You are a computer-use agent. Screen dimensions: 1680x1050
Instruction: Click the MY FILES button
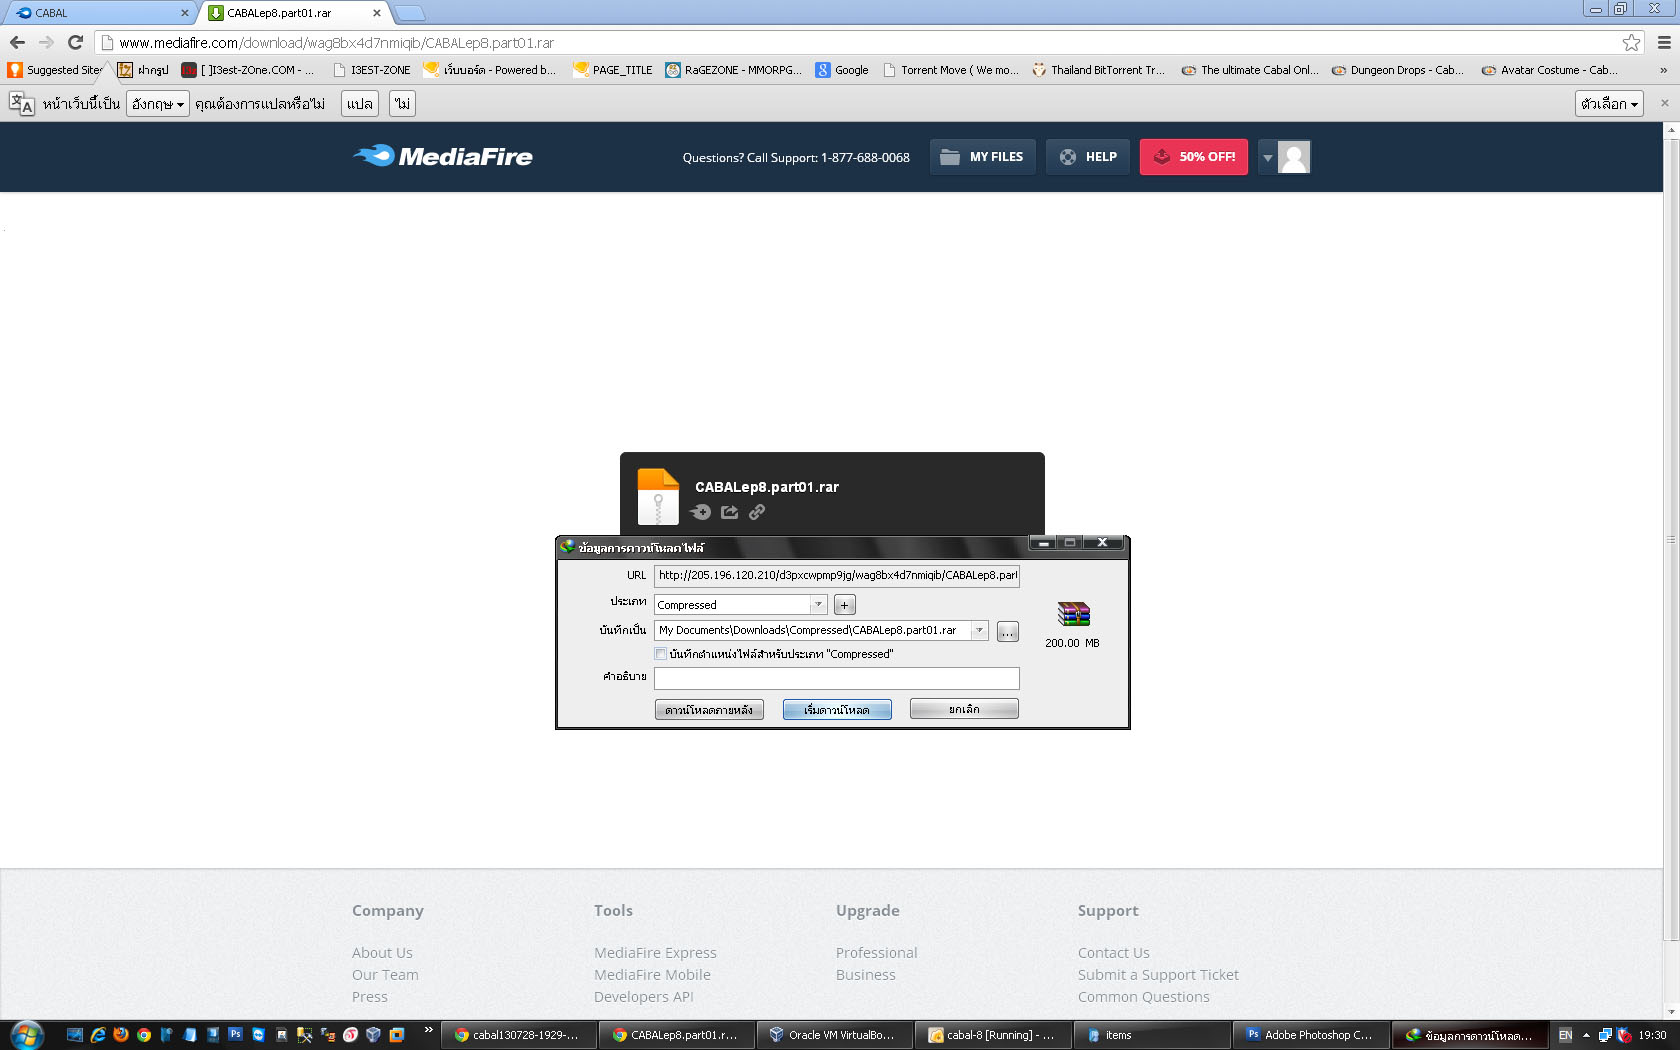pos(983,157)
